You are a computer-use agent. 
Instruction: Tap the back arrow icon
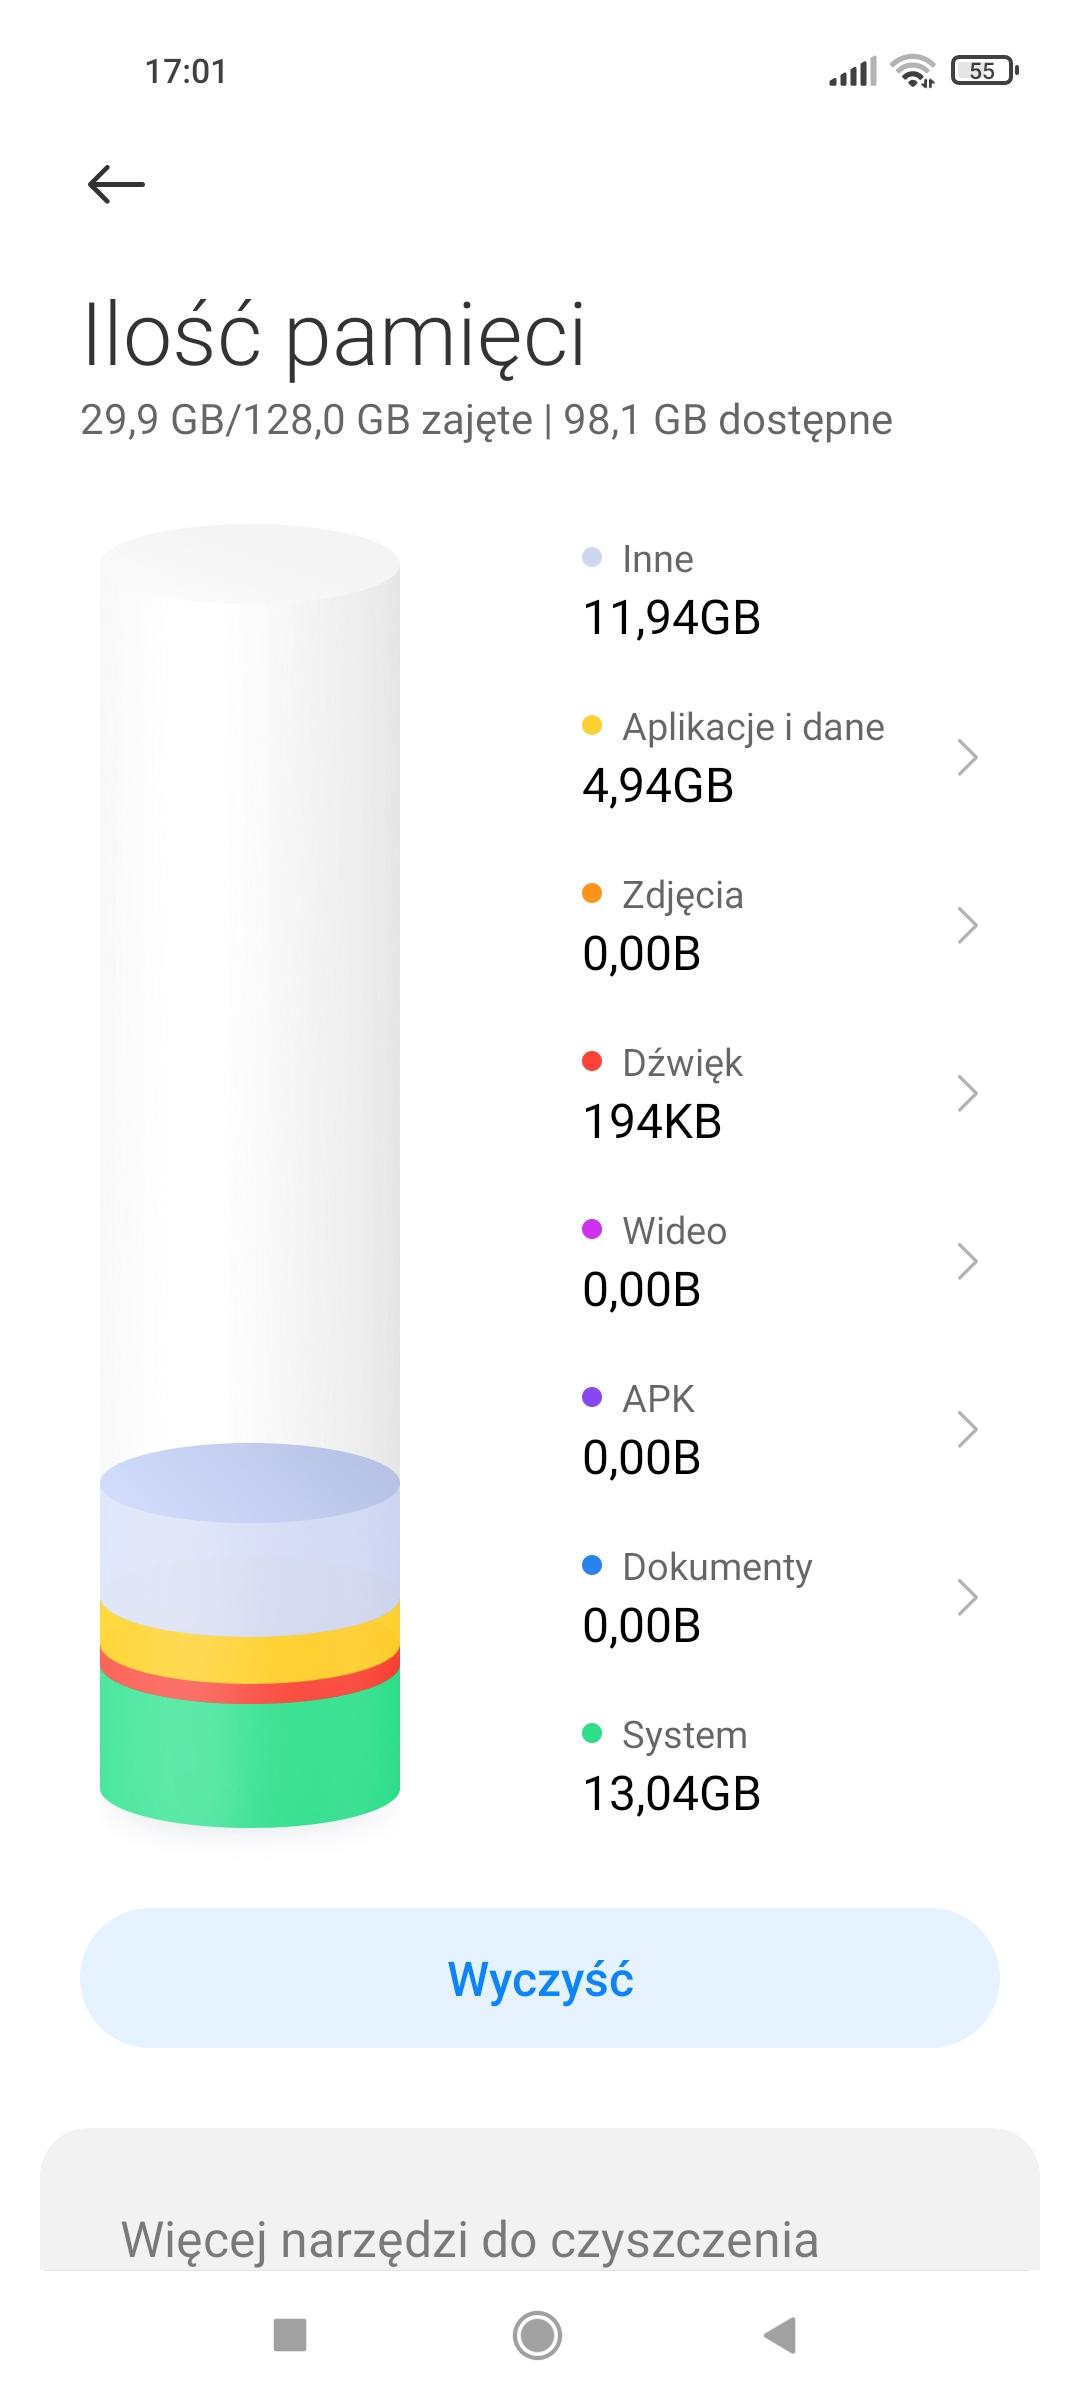click(x=116, y=184)
